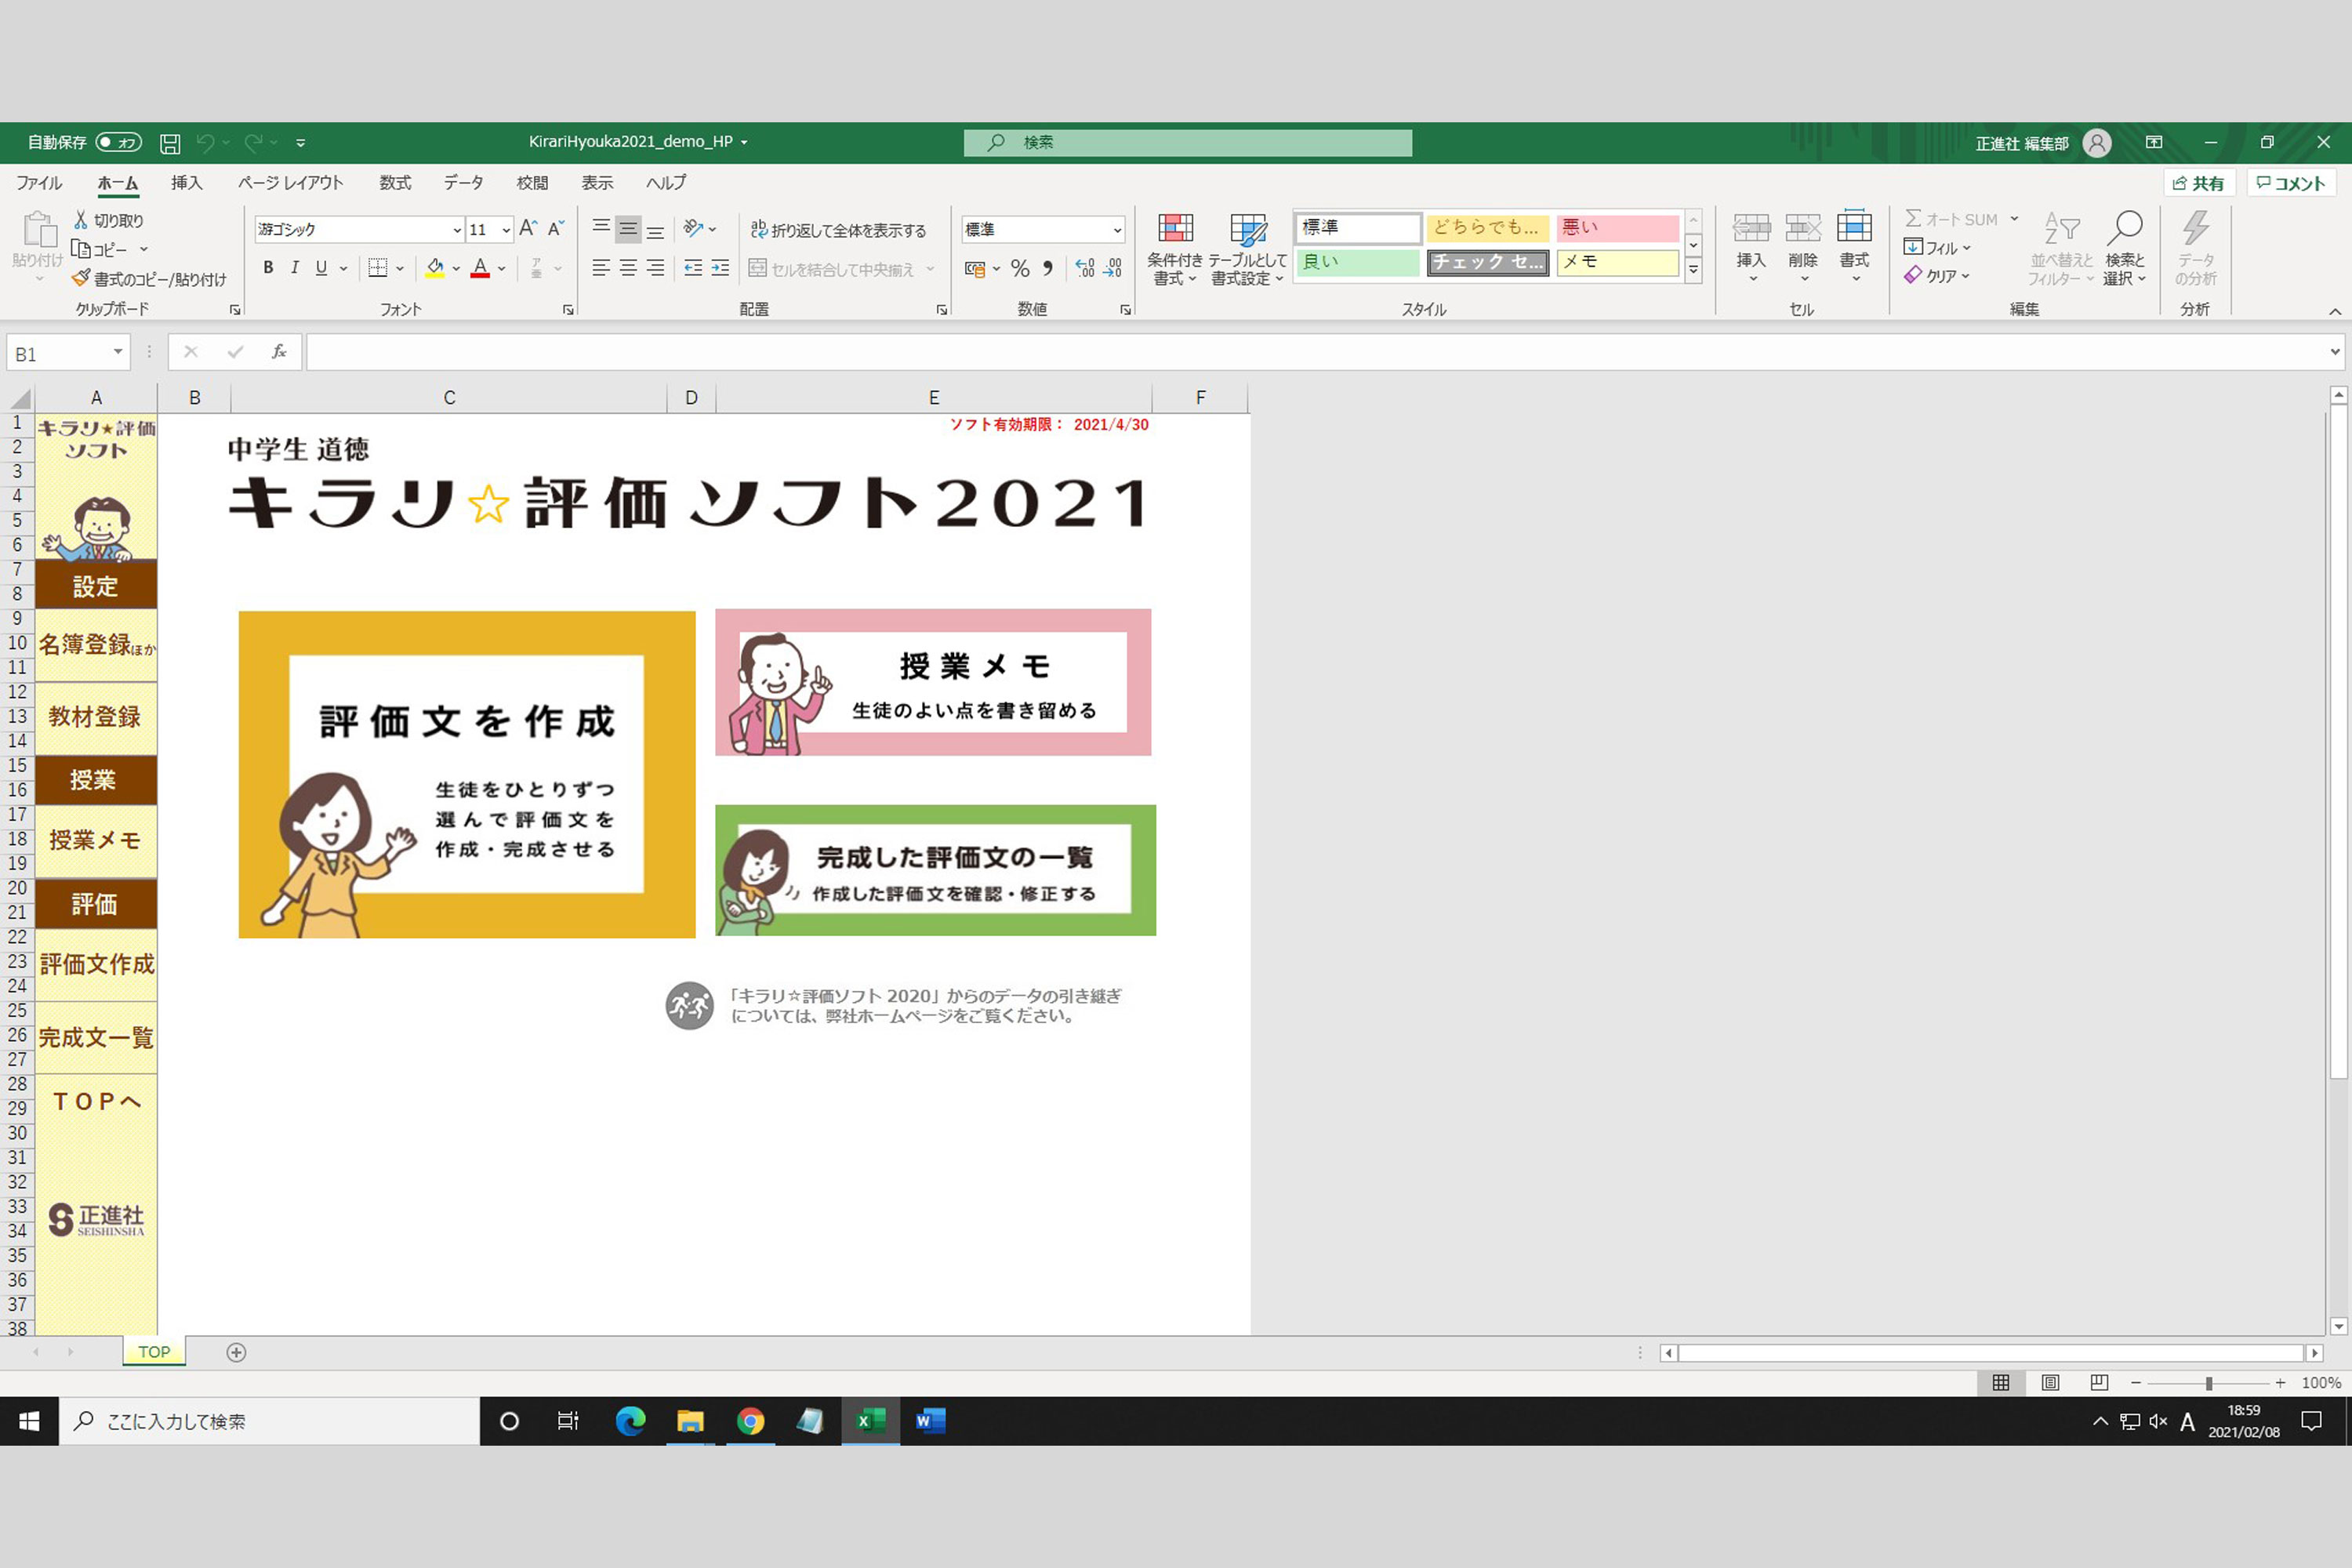Viewport: 2352px width, 1568px height.
Task: Toggle Wrap Text (折り返して全体を表示する)
Action: point(838,230)
